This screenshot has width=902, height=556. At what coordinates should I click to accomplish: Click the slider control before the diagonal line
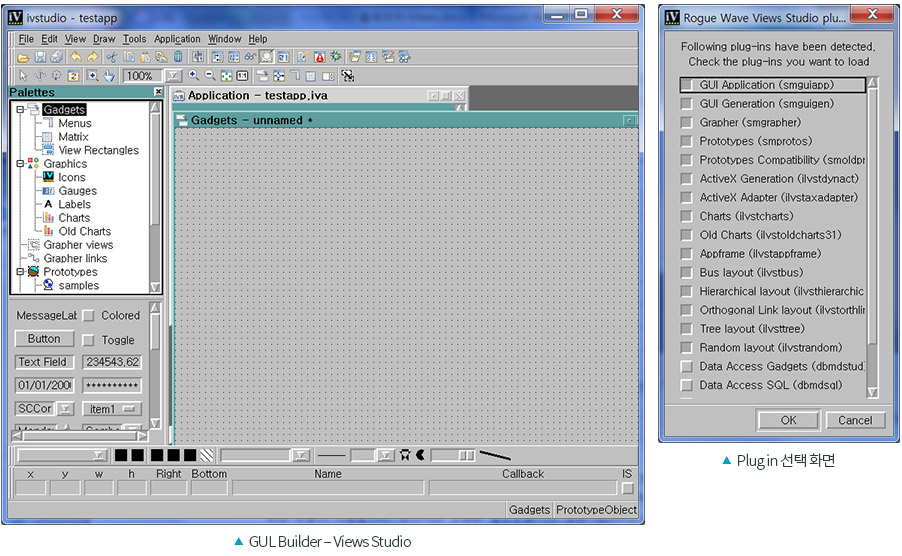(453, 455)
